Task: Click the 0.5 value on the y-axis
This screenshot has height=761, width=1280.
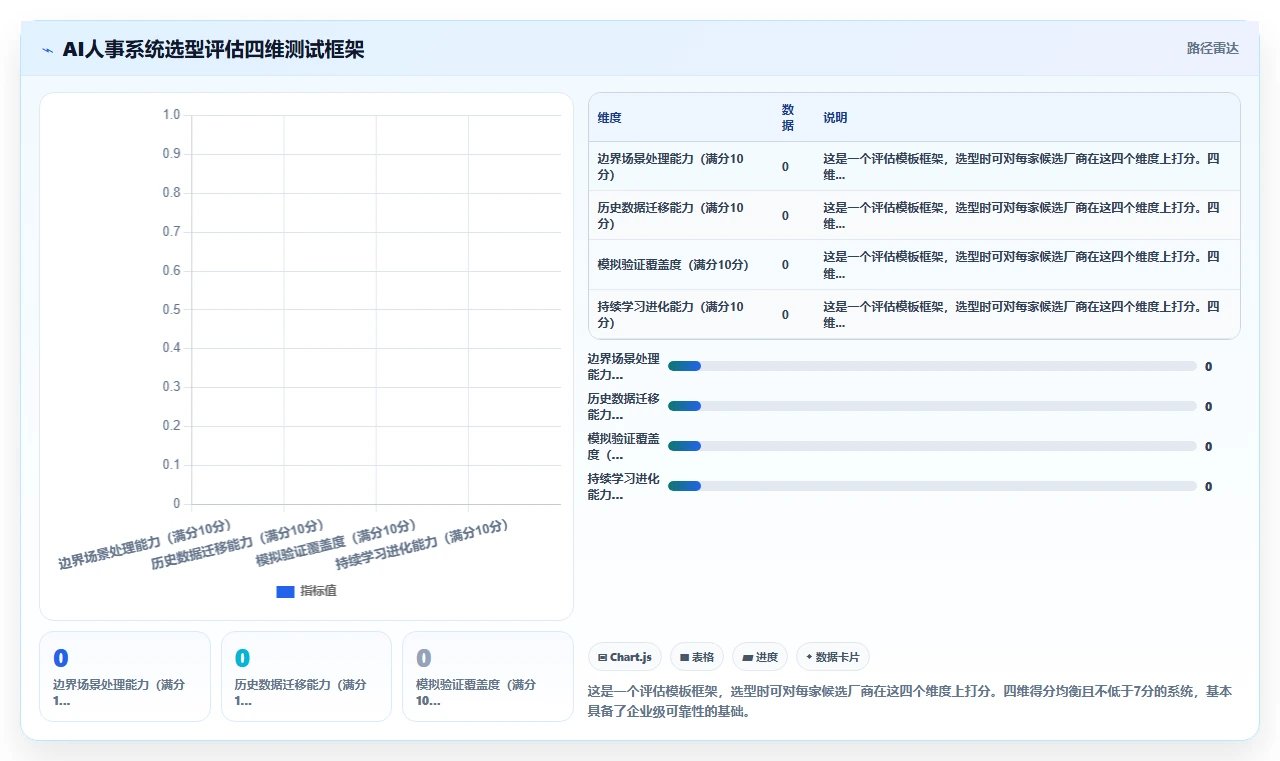Action: point(171,309)
